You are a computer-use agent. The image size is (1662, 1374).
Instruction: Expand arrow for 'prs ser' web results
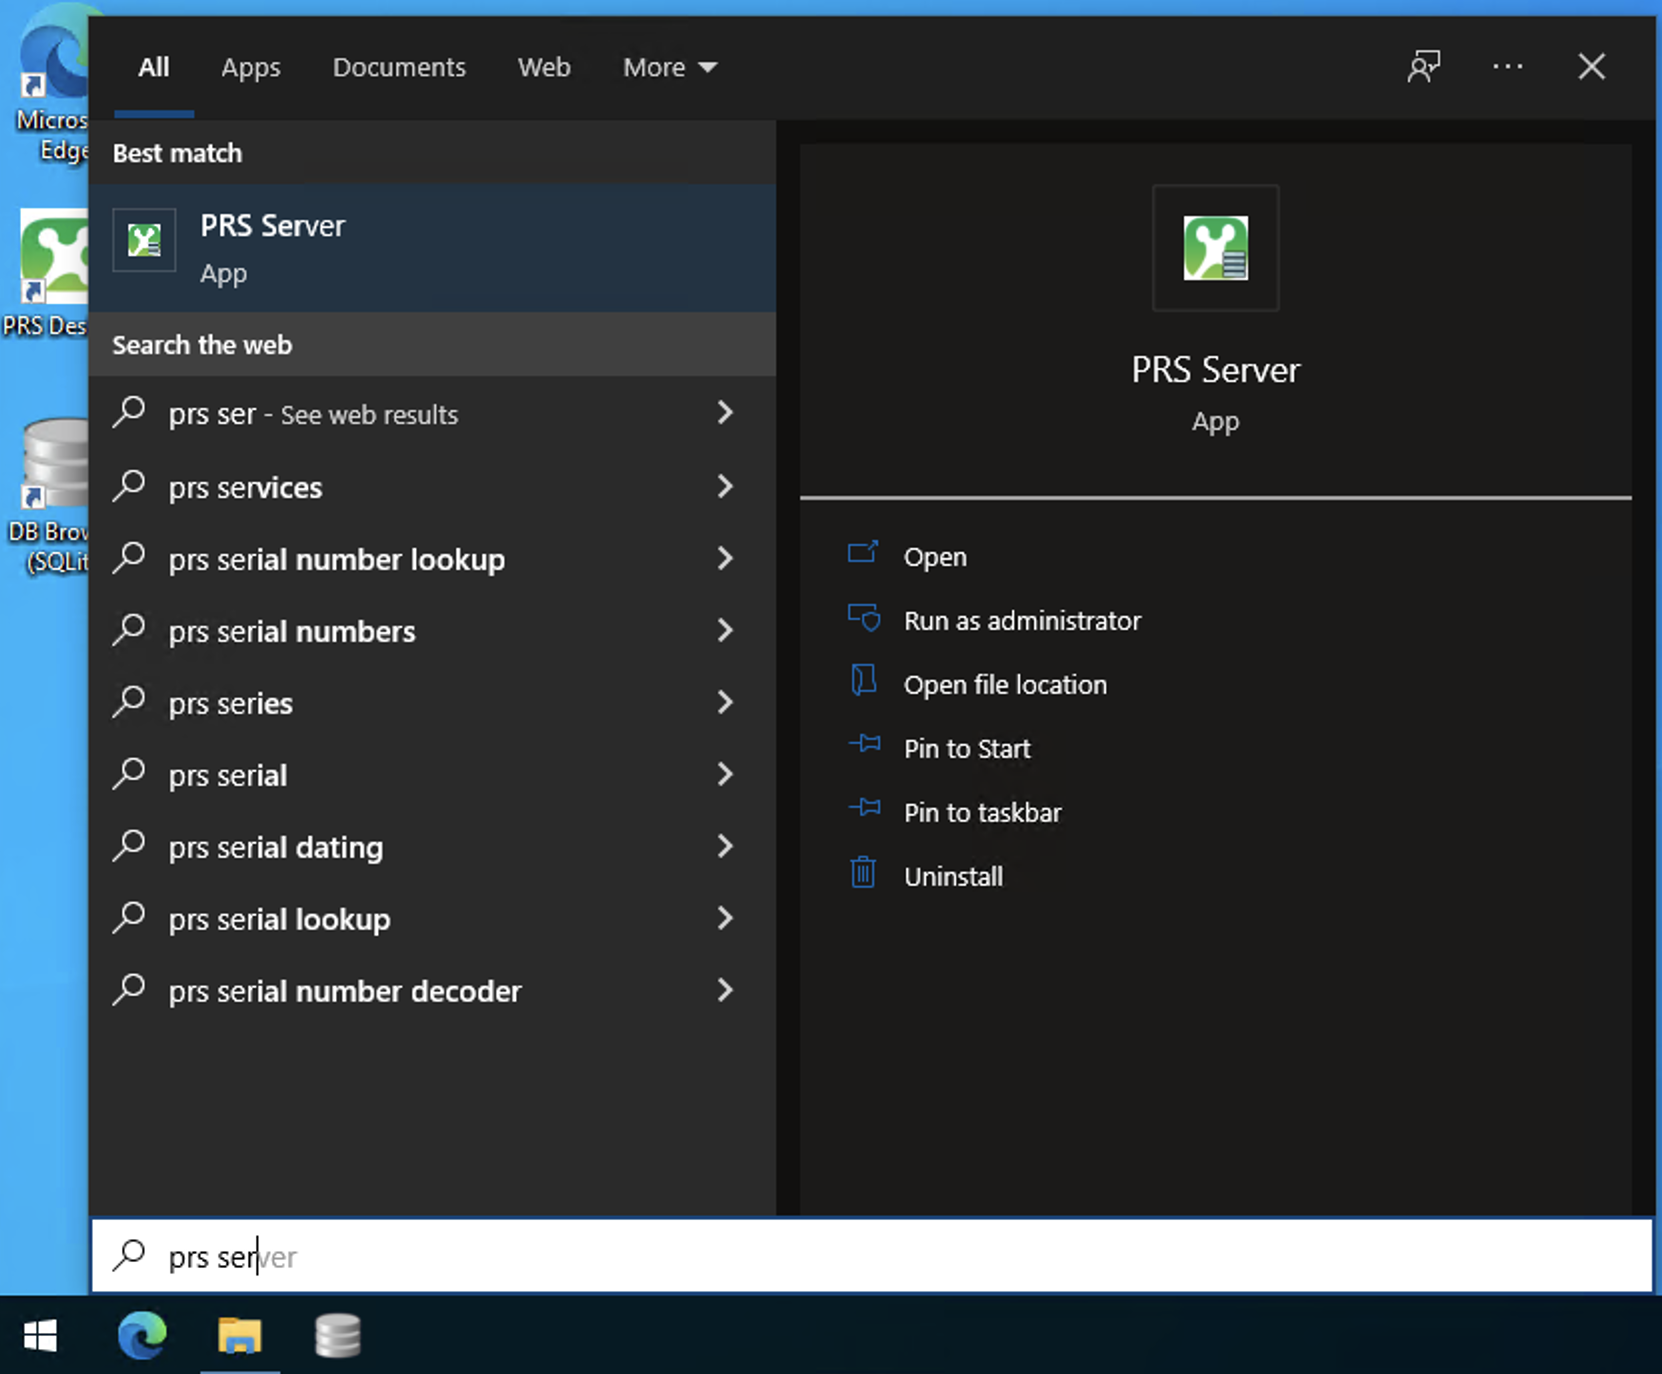point(725,413)
